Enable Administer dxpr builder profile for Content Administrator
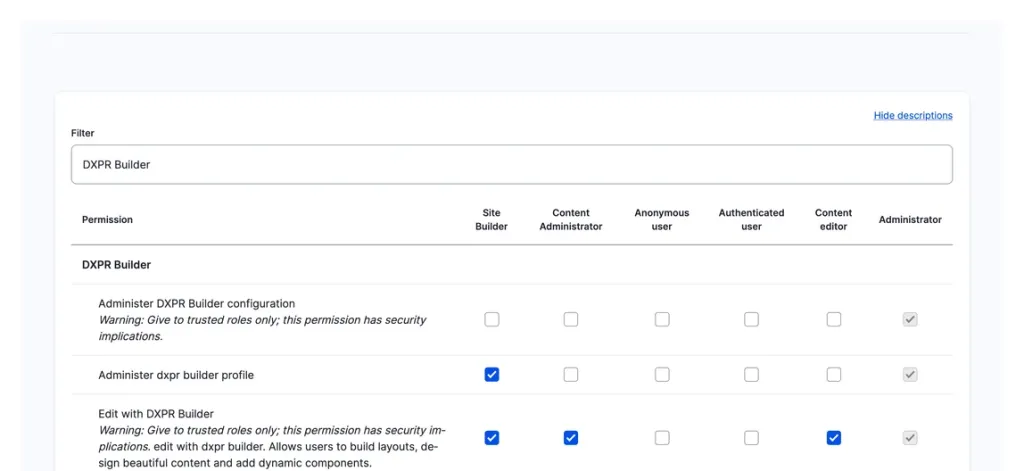1024x471 pixels. [x=571, y=375]
